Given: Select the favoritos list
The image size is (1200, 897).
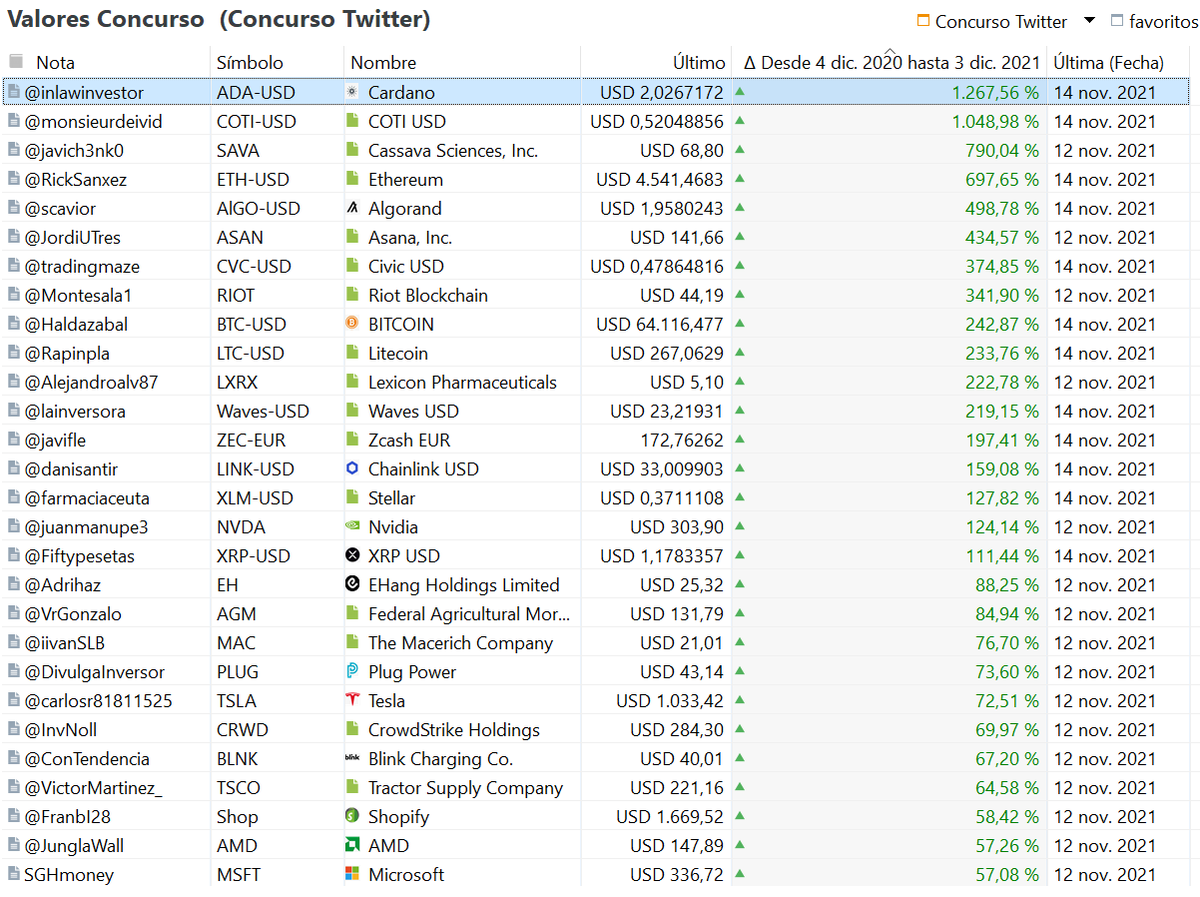Looking at the screenshot, I should tap(1154, 21).
